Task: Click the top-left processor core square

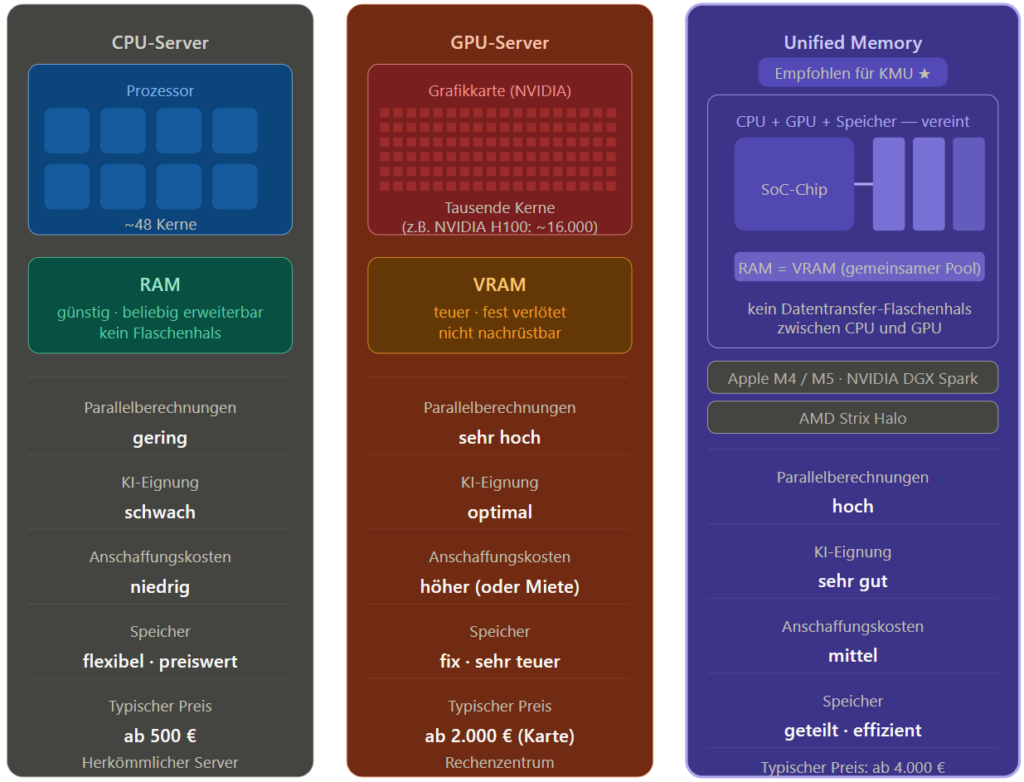Action: [x=67, y=131]
